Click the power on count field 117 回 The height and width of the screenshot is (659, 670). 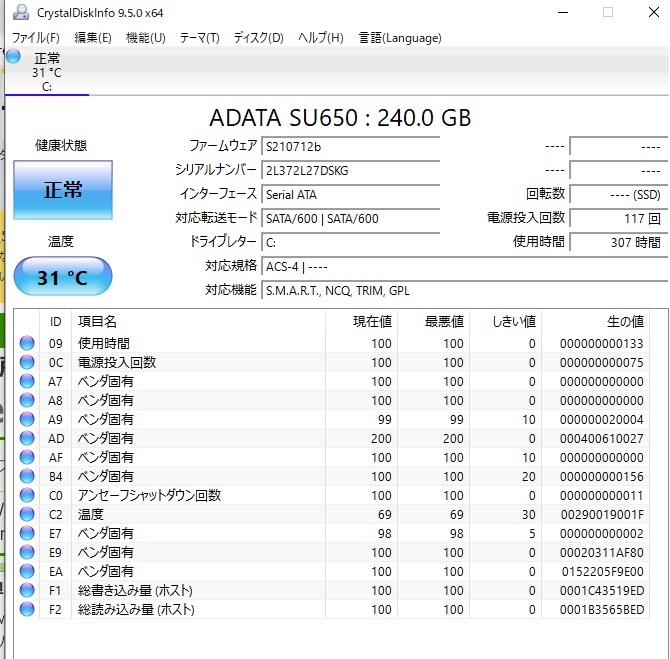click(x=619, y=218)
